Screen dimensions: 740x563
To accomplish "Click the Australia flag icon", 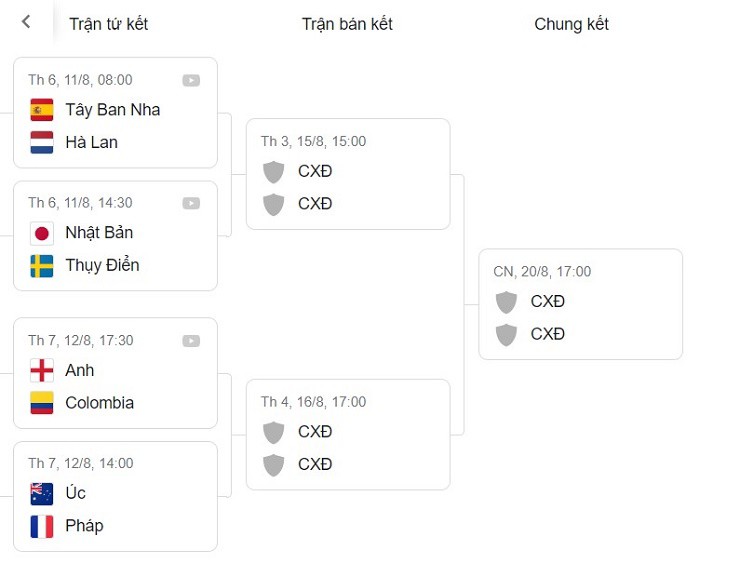I will (x=42, y=494).
